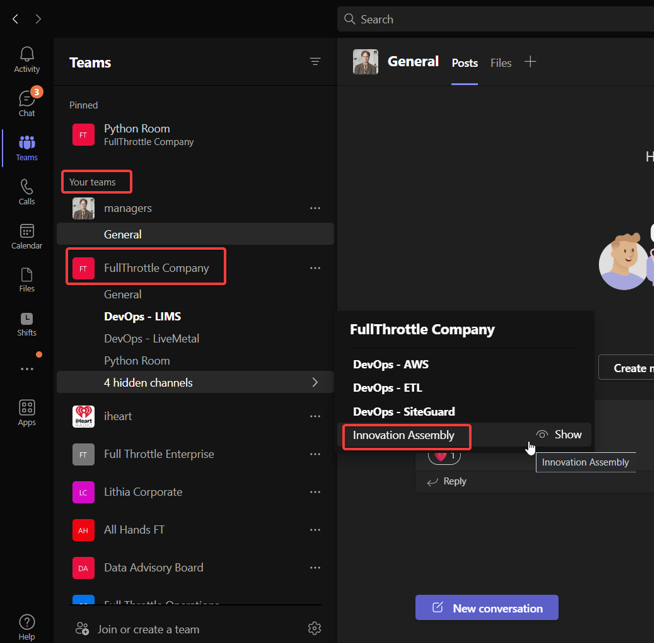The width and height of the screenshot is (654, 643).
Task: Open Chat in the sidebar
Action: [27, 102]
